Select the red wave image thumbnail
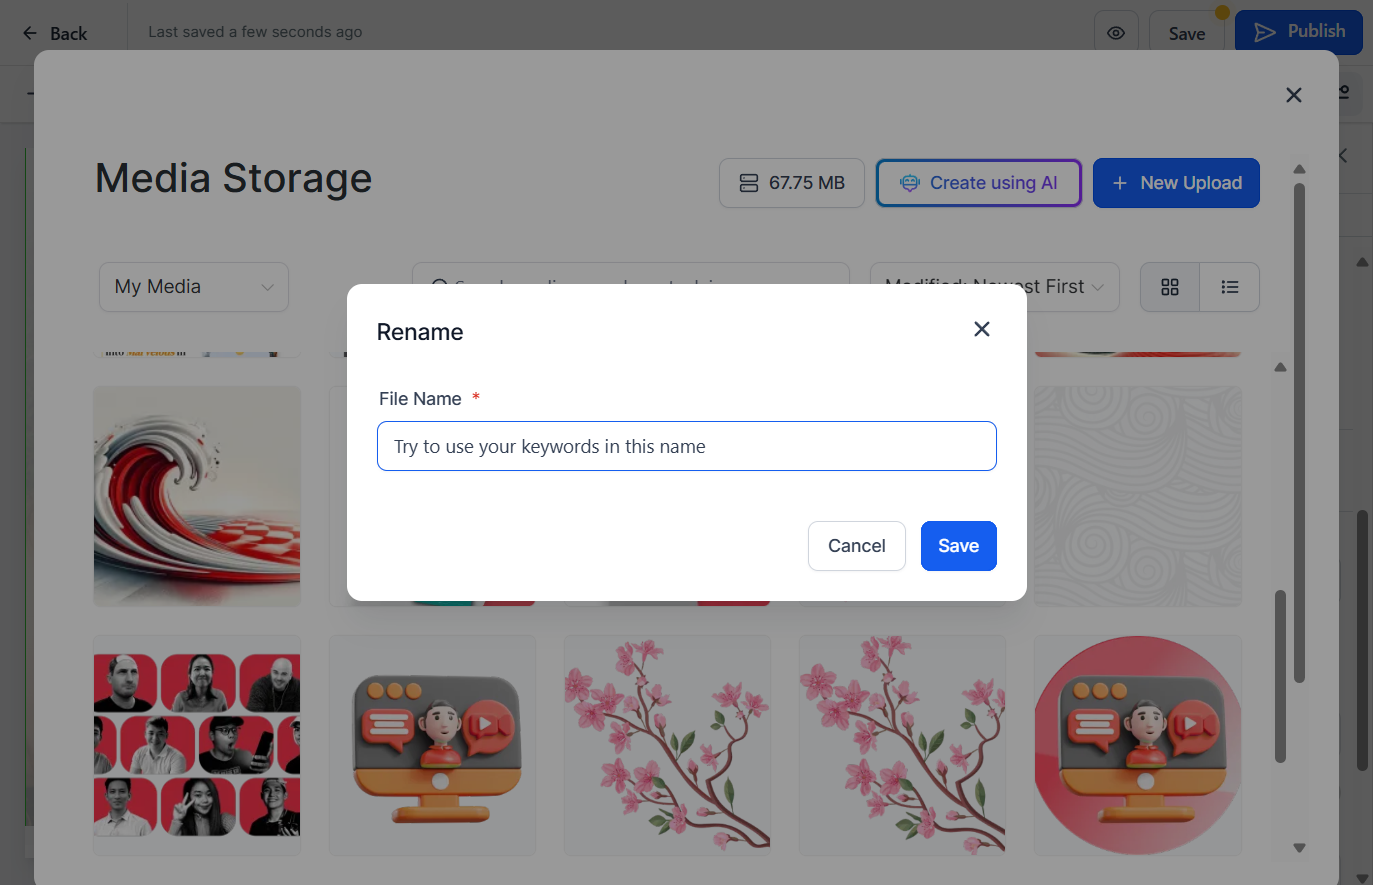The image size is (1373, 885). point(197,496)
